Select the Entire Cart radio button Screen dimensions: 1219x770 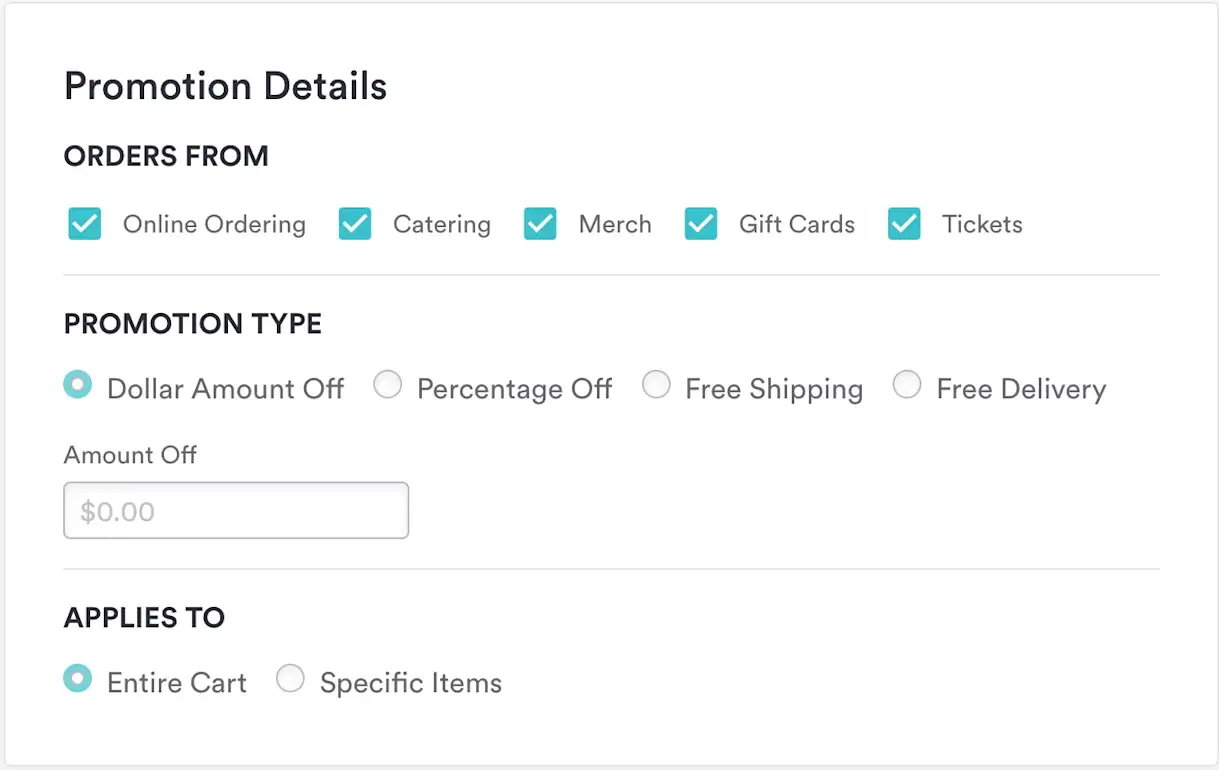(x=78, y=679)
